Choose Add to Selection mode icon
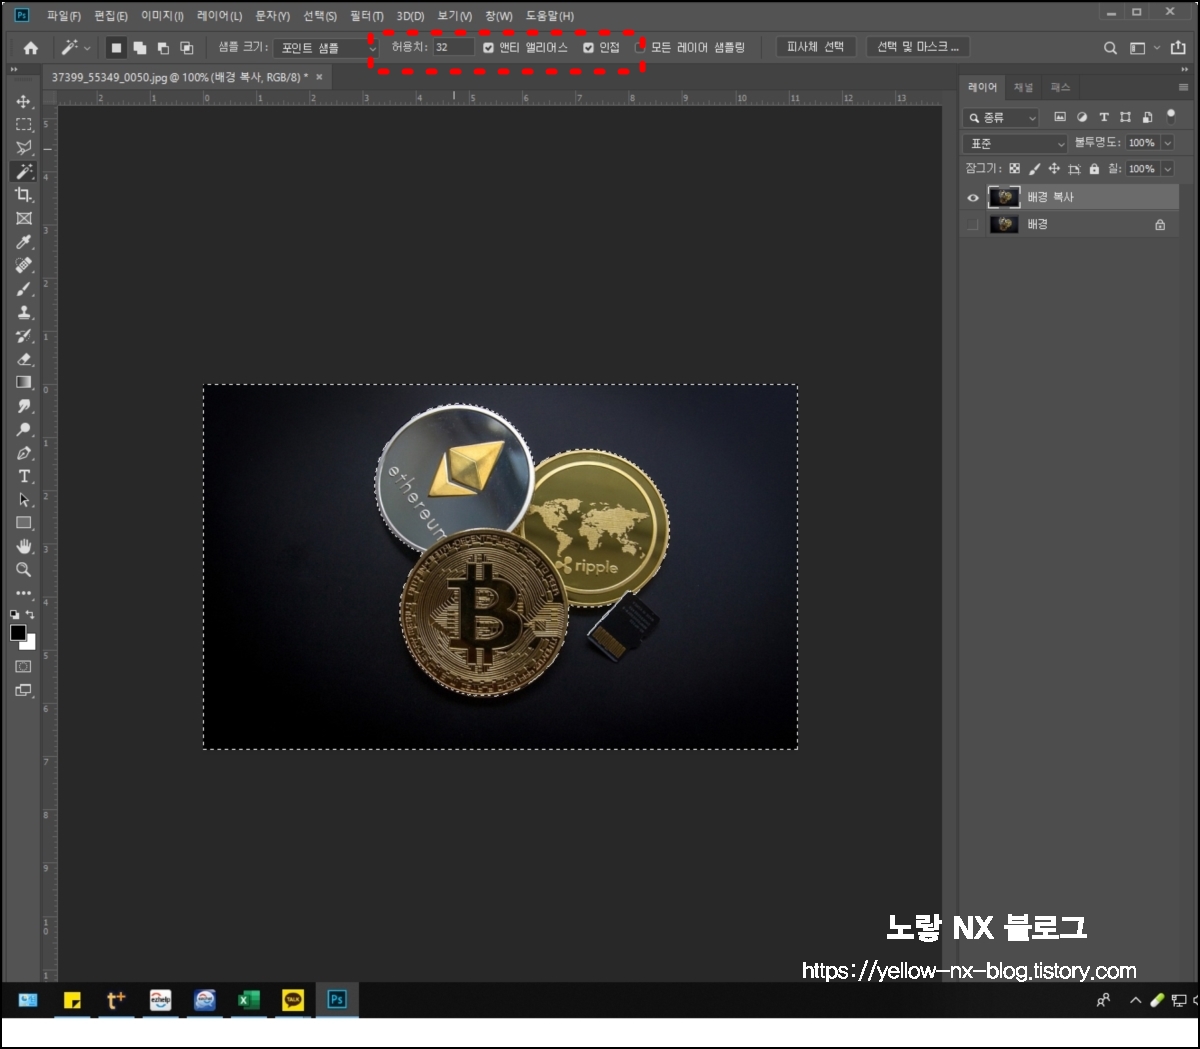Image resolution: width=1200 pixels, height=1049 pixels. 140,47
